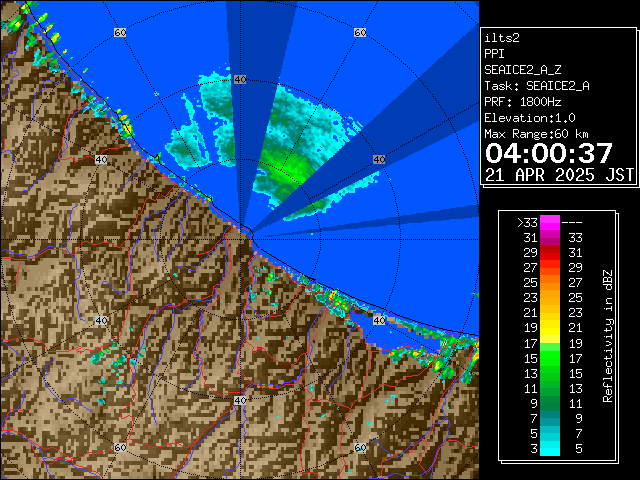
Task: Click the southeast '60' range ring label
Action: coord(360,447)
